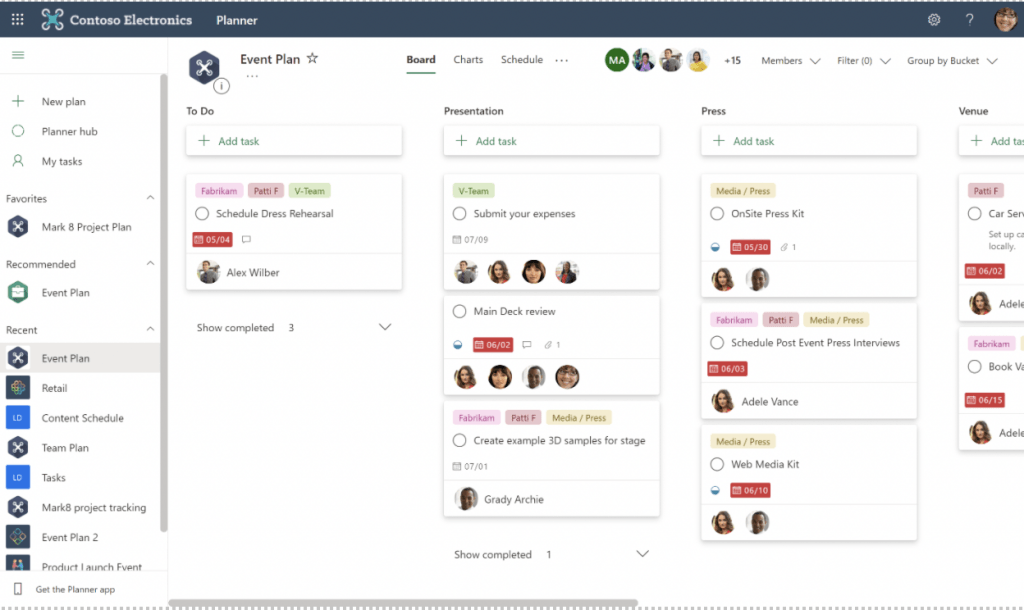Click the New plan plus icon

(18, 101)
